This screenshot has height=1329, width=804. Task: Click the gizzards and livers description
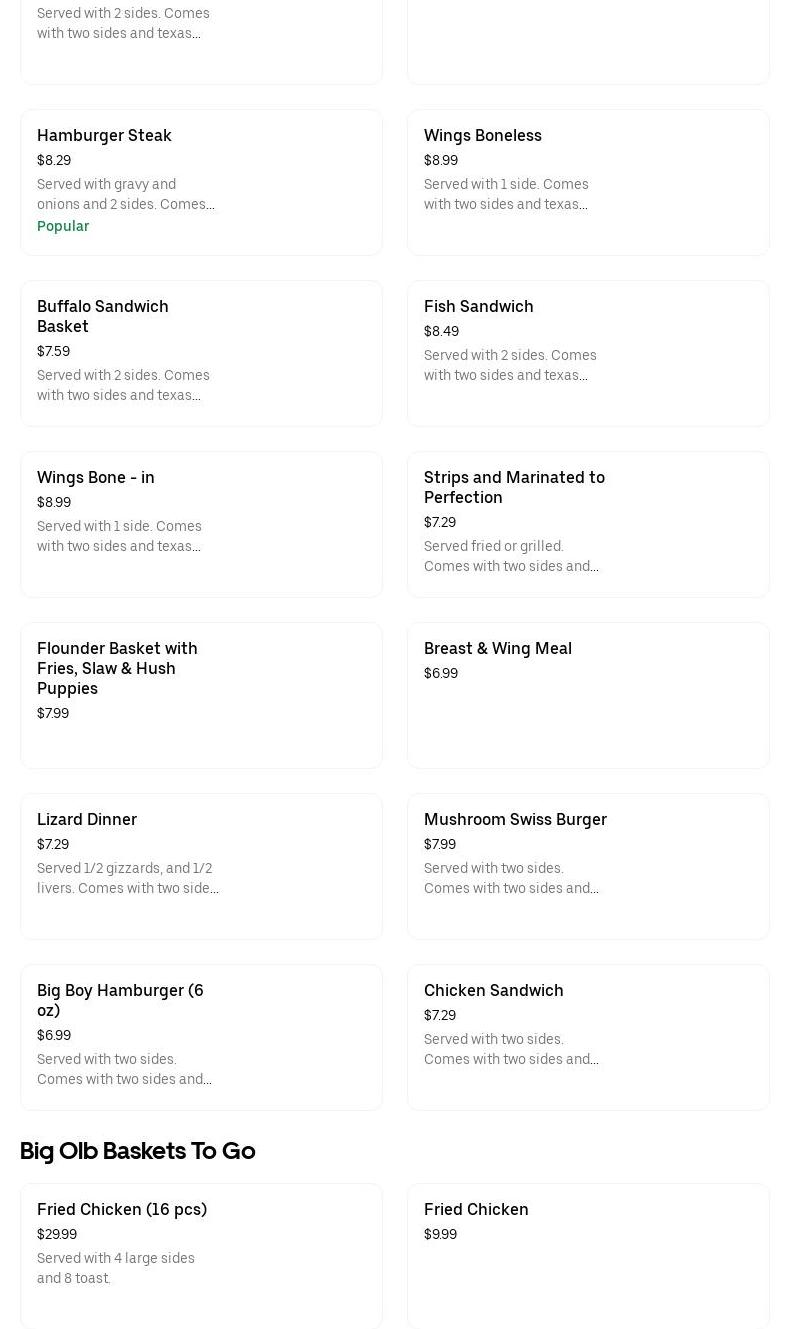tap(127, 878)
